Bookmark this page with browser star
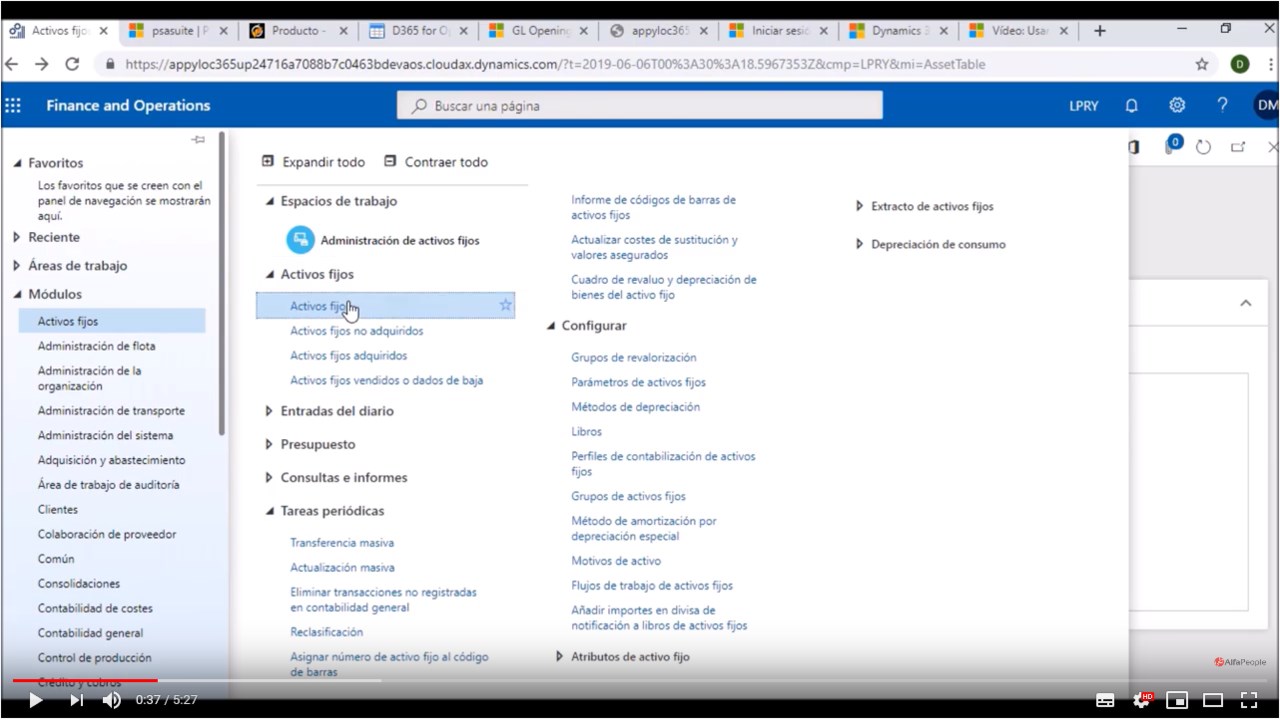 (1202, 64)
